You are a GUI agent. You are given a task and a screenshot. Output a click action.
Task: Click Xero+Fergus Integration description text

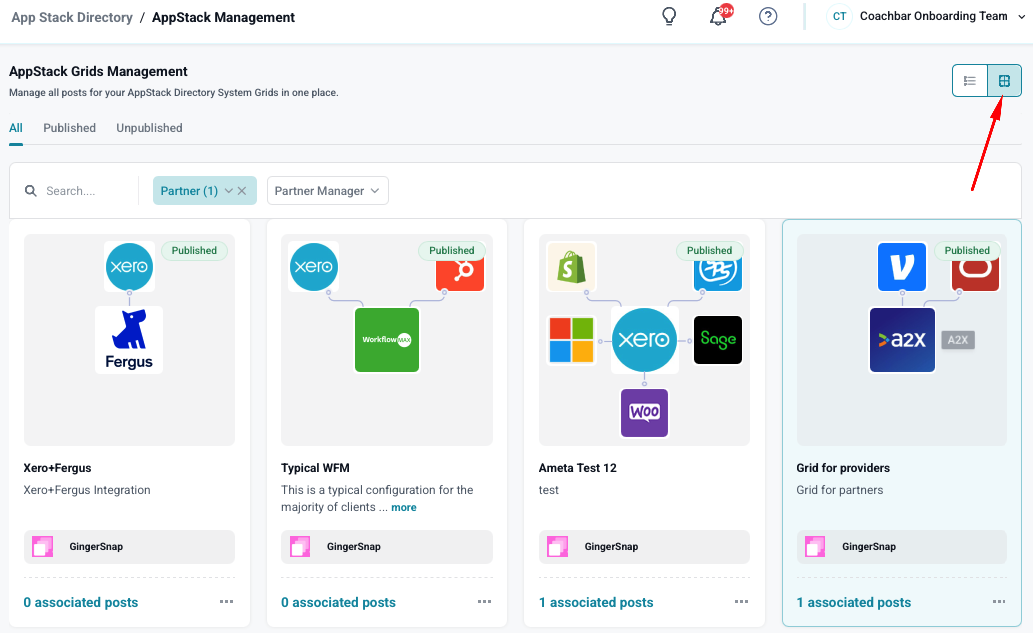(x=87, y=490)
